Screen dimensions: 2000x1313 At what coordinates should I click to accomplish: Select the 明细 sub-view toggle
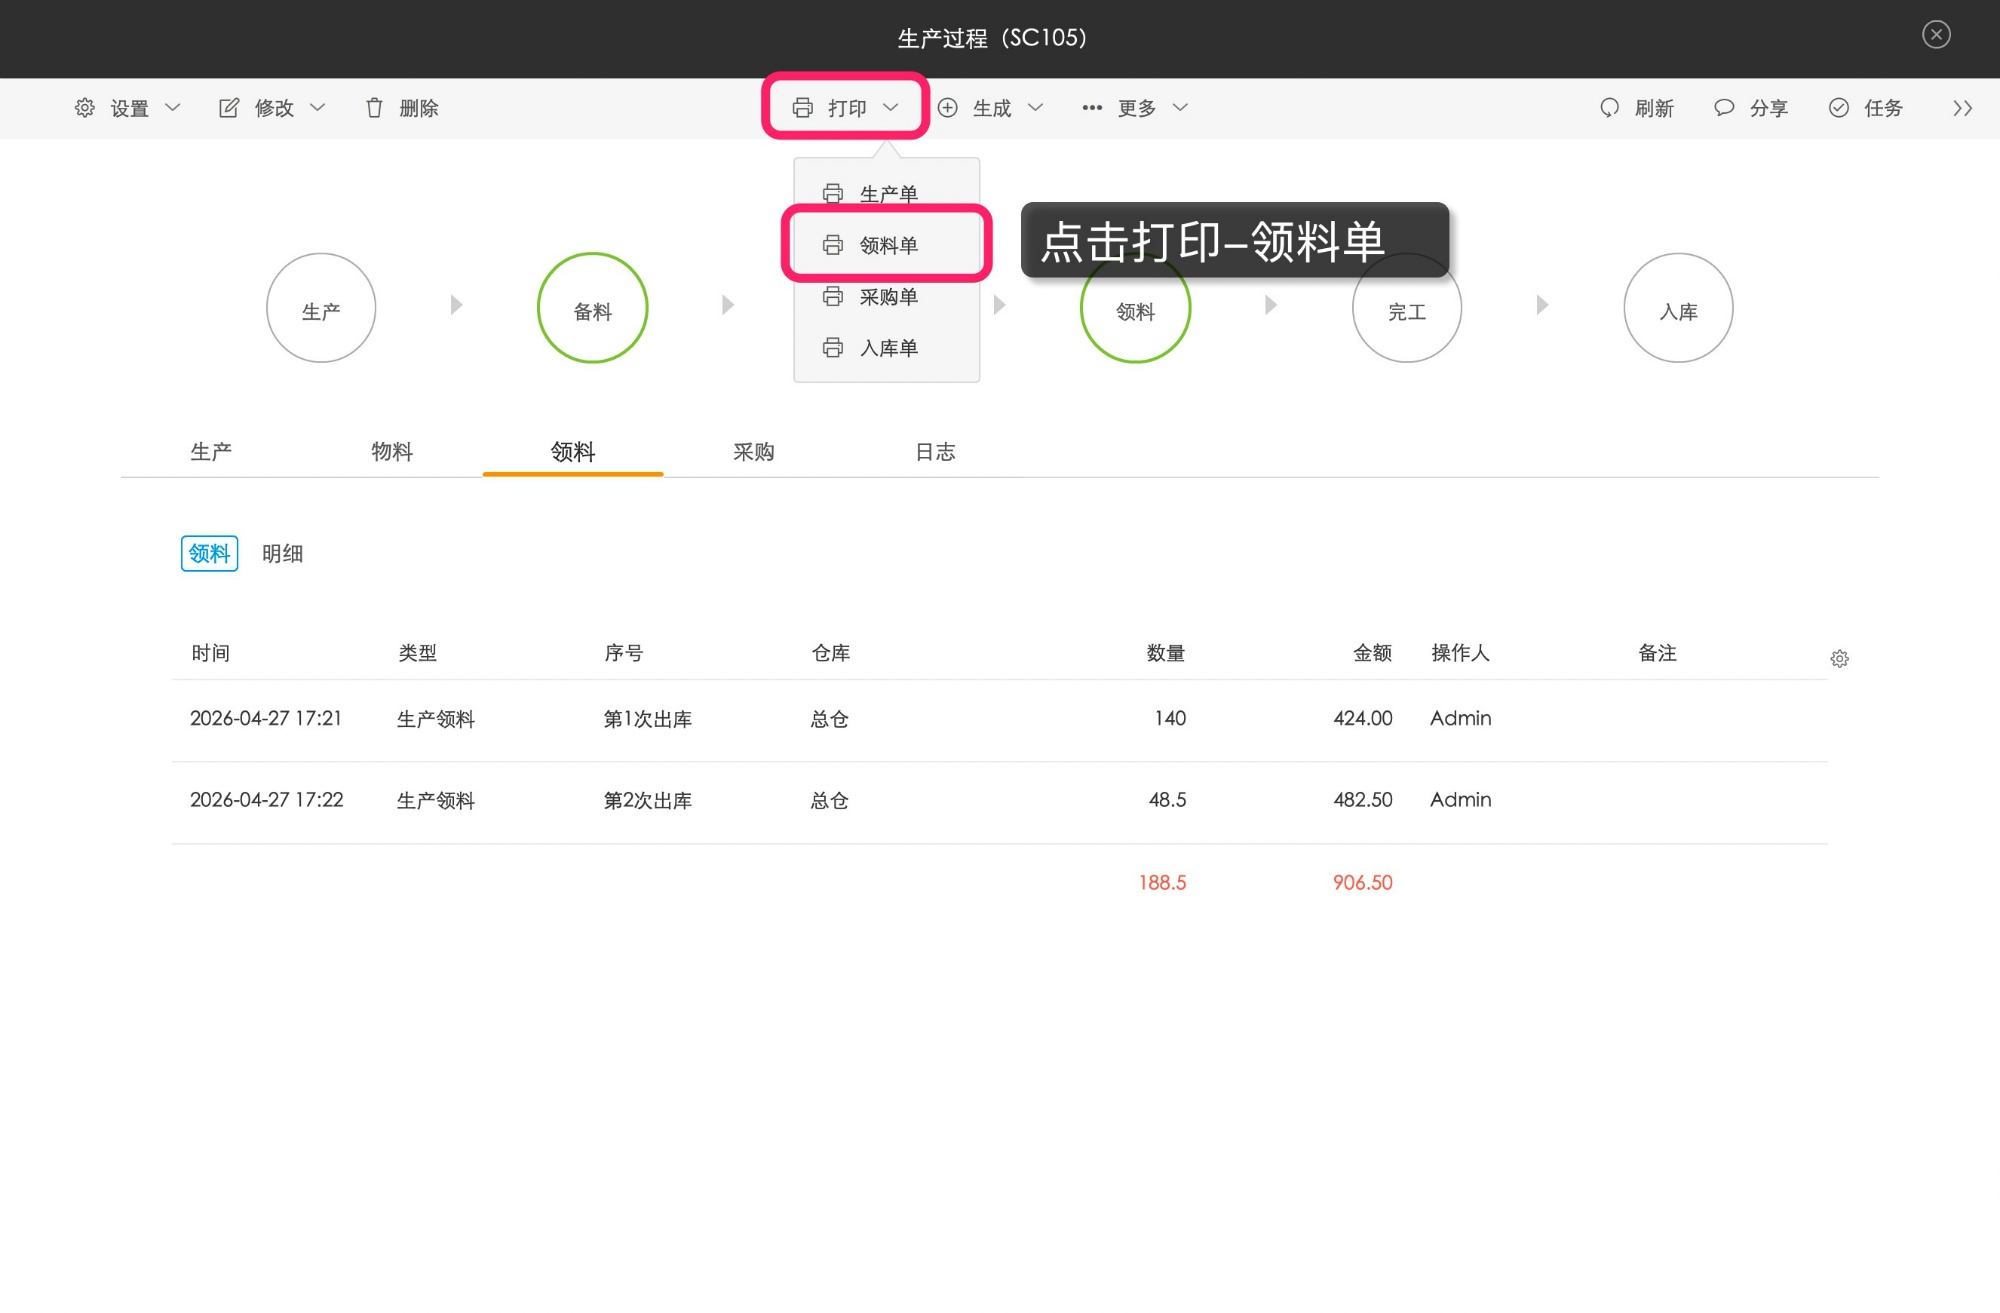(x=283, y=553)
